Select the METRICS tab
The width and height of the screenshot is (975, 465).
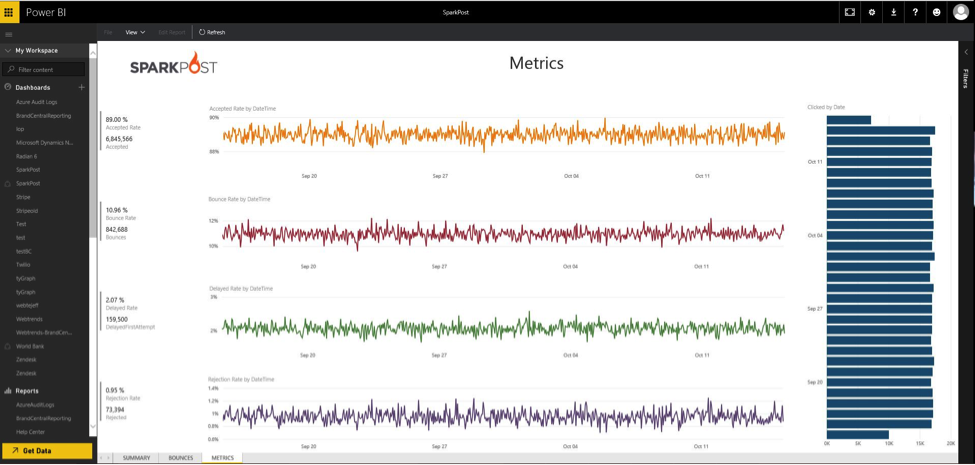tap(223, 458)
